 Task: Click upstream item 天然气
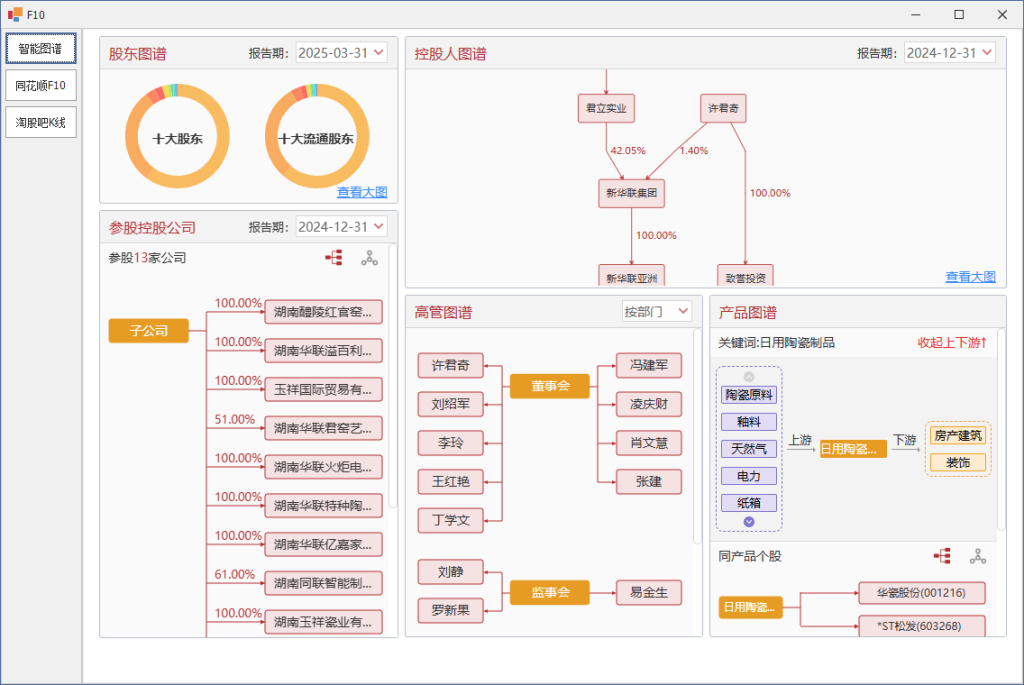[749, 449]
